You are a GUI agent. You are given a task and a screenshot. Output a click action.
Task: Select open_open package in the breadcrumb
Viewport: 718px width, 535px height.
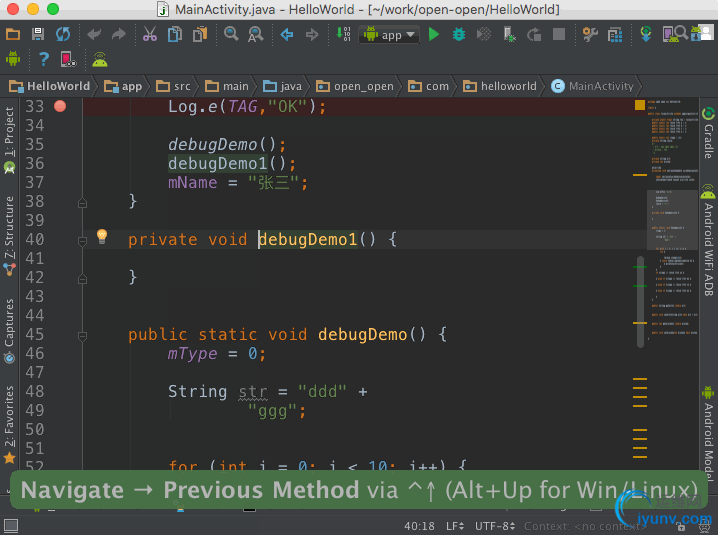click(x=355, y=86)
